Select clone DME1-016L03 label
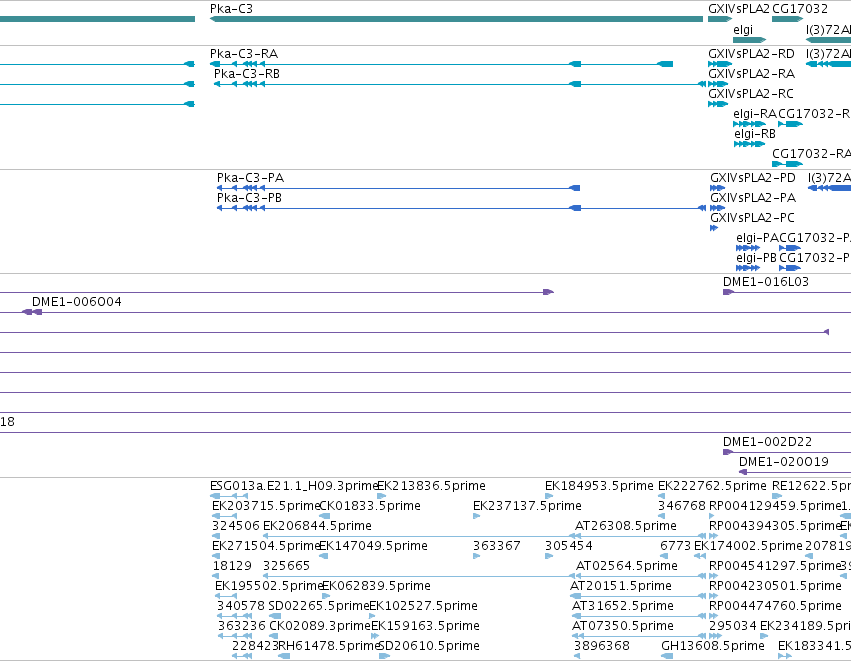This screenshot has height=661, width=851. (x=766, y=282)
